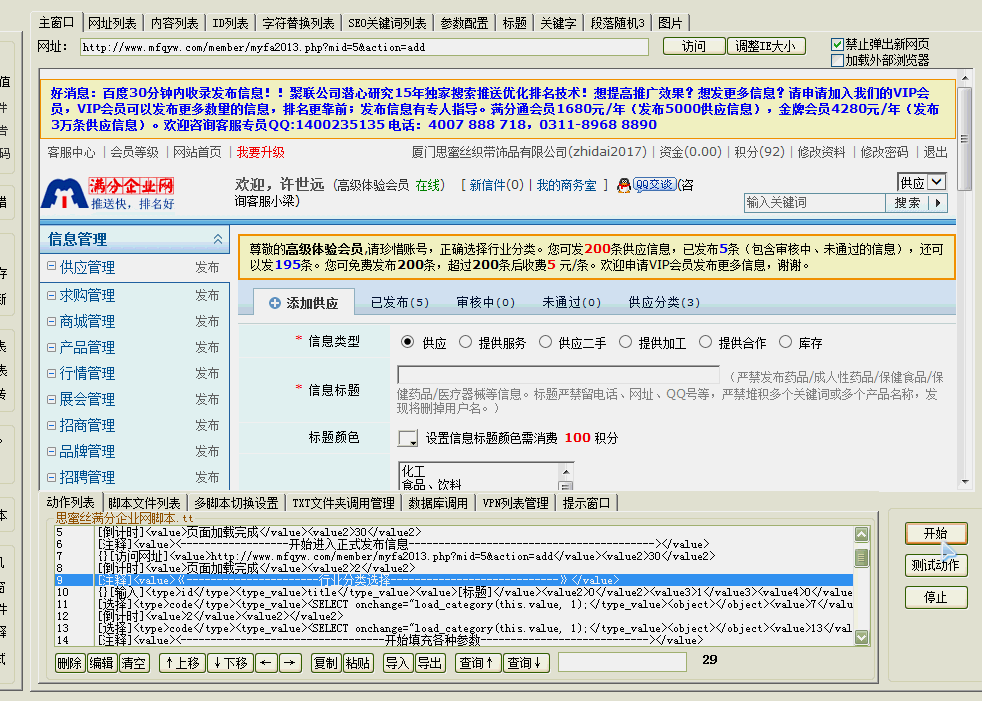The height and width of the screenshot is (701, 982).
Task: Select the 库存 radio option
Action: coord(785,342)
